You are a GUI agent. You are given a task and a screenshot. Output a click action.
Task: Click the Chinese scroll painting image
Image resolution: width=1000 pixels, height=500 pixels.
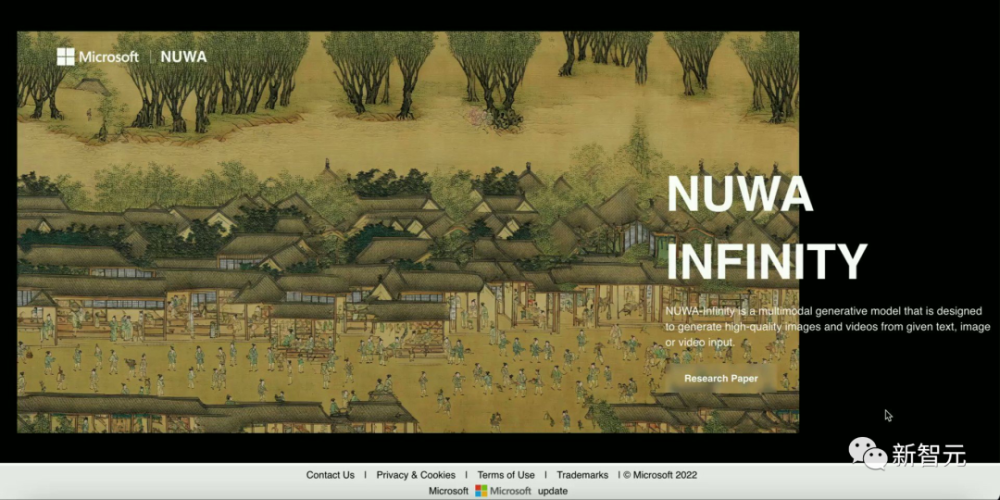click(x=408, y=232)
